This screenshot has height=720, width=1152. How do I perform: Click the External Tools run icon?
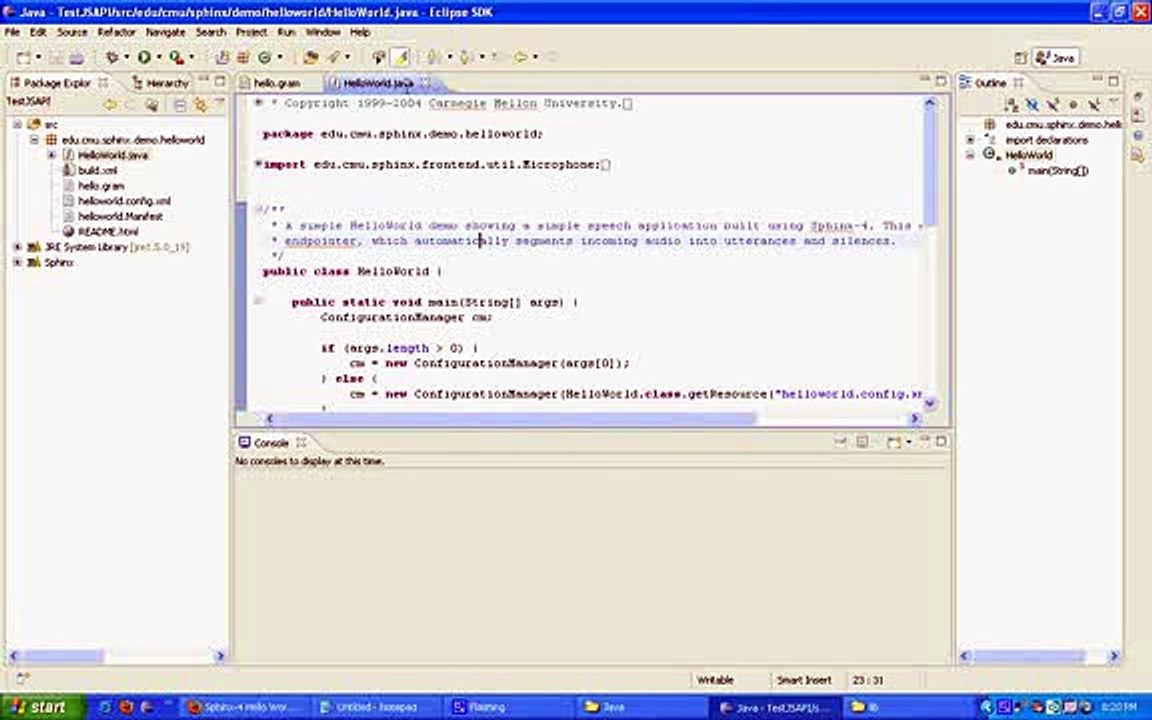(x=176, y=57)
